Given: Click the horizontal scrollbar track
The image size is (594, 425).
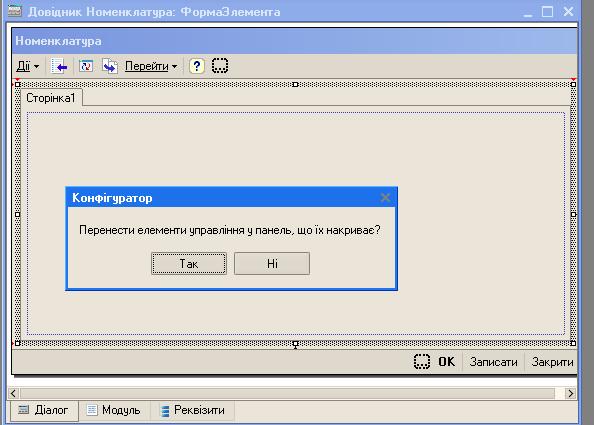Looking at the screenshot, I should pyautogui.click(x=288, y=393).
